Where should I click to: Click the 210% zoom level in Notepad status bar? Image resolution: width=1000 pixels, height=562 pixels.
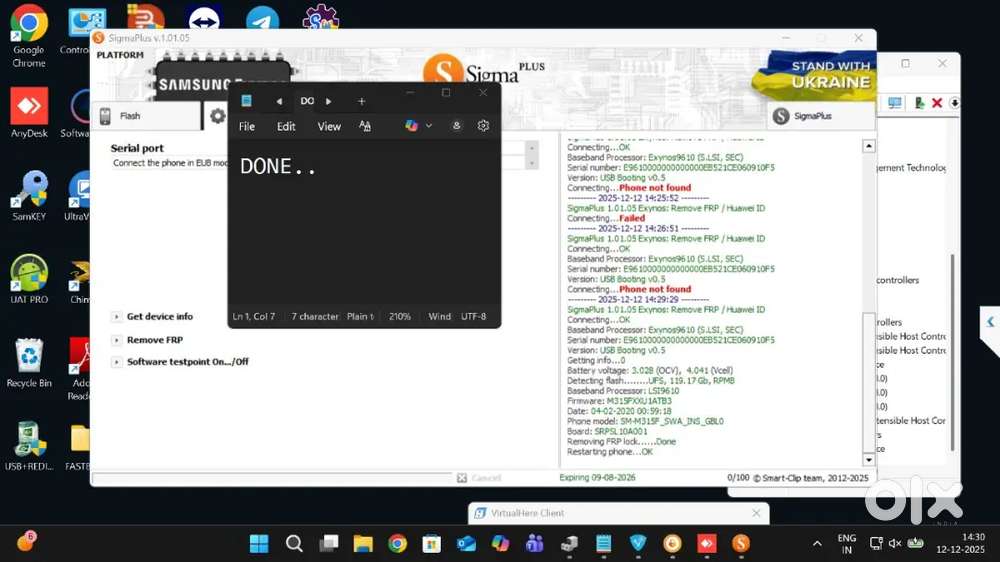tap(400, 316)
